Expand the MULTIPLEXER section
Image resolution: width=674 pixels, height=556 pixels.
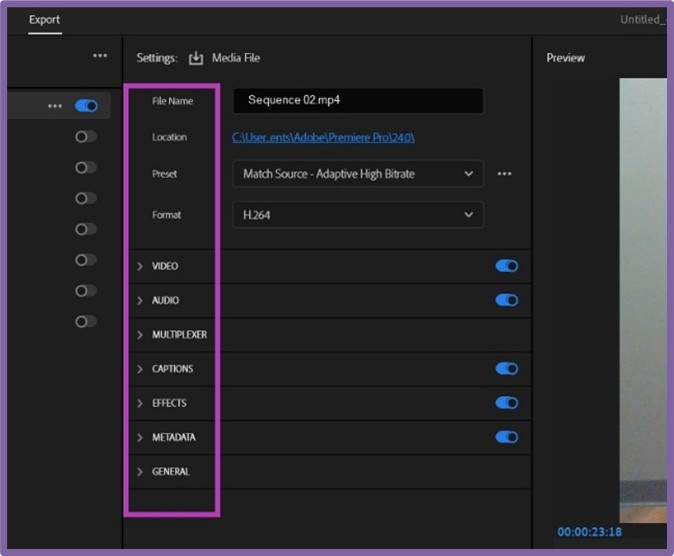pyautogui.click(x=140, y=335)
